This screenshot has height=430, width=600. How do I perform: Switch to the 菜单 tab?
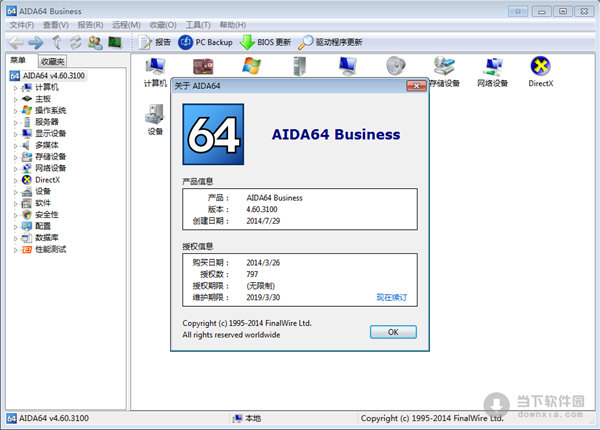click(x=18, y=60)
